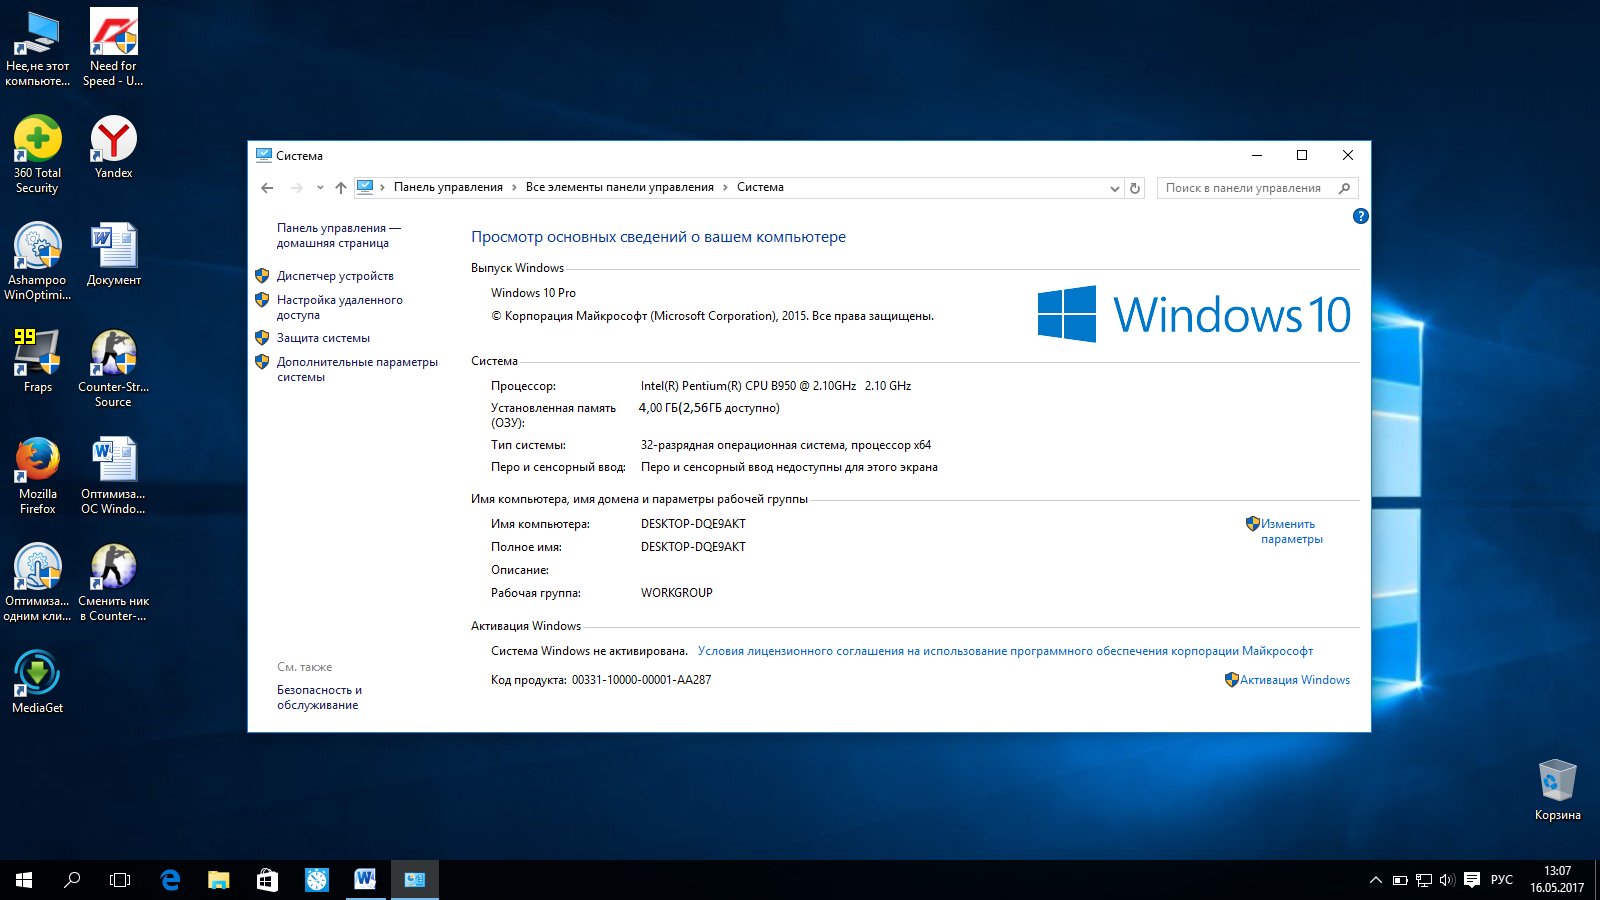Click the Up one level arrow
The width and height of the screenshot is (1600, 900).
click(341, 187)
